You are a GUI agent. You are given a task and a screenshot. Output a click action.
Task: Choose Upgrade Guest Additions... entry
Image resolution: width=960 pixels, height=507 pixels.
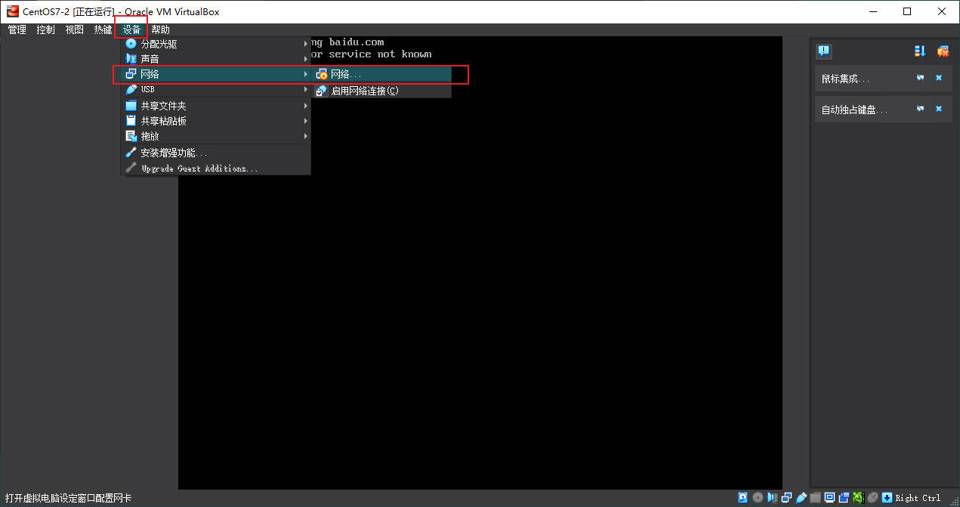215,168
